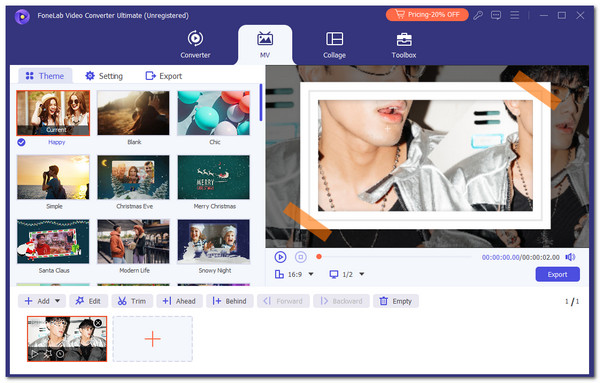
Task: Click the key register icon
Action: click(x=478, y=15)
